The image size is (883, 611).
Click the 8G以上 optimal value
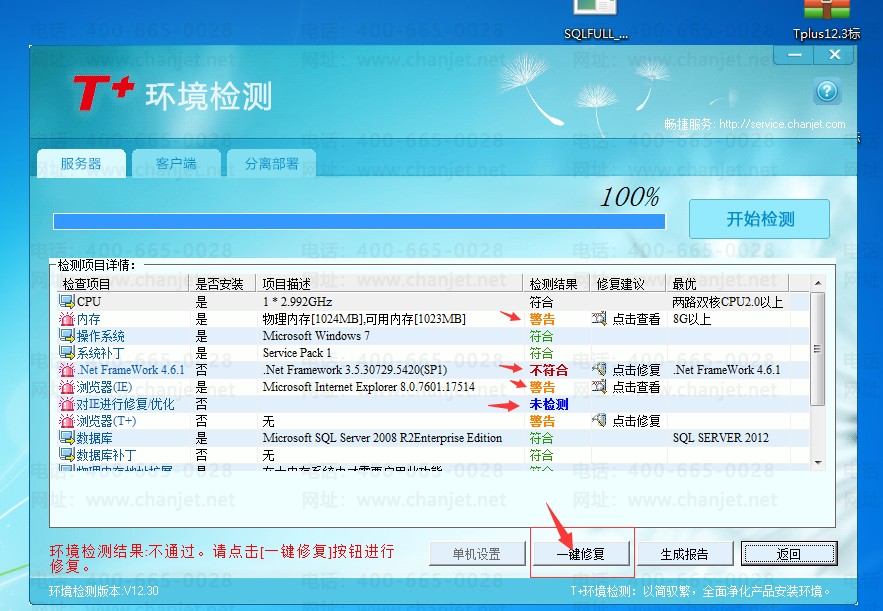point(692,319)
